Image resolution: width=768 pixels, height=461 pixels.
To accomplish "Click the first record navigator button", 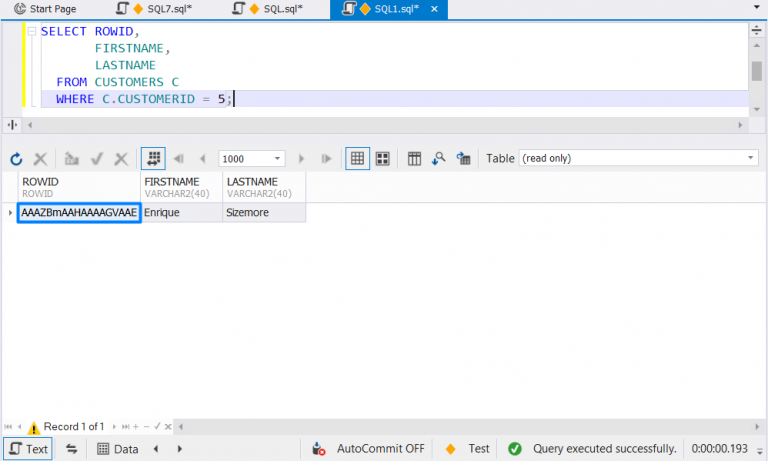I will coord(8,427).
